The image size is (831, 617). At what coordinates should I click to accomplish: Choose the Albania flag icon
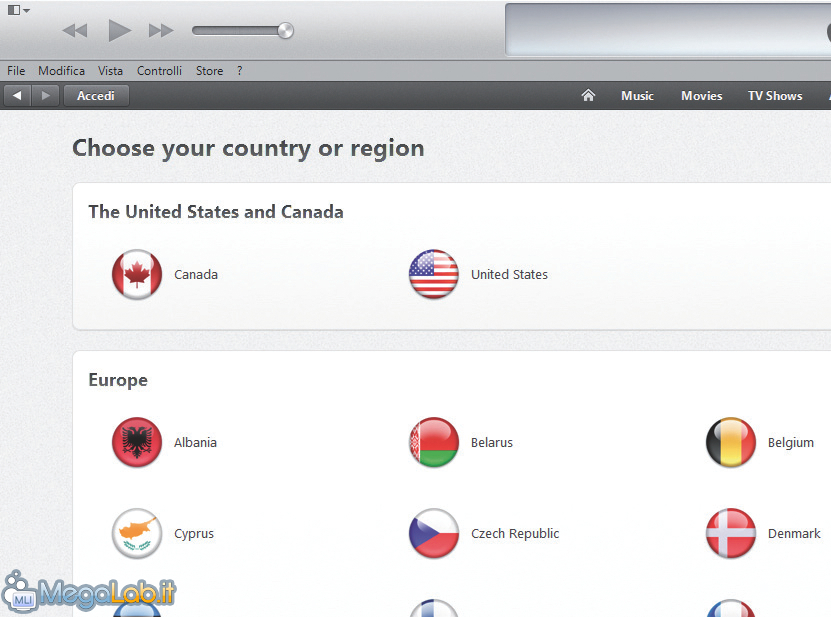[137, 442]
